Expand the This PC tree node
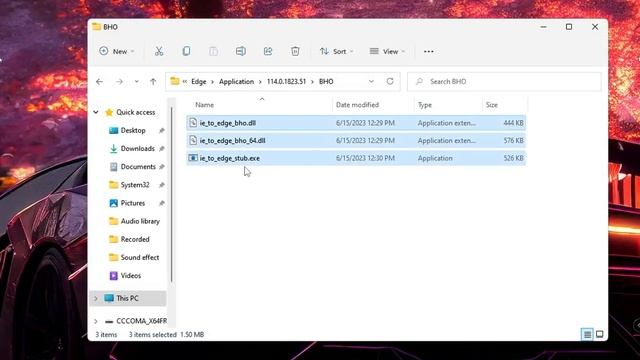 (96, 298)
